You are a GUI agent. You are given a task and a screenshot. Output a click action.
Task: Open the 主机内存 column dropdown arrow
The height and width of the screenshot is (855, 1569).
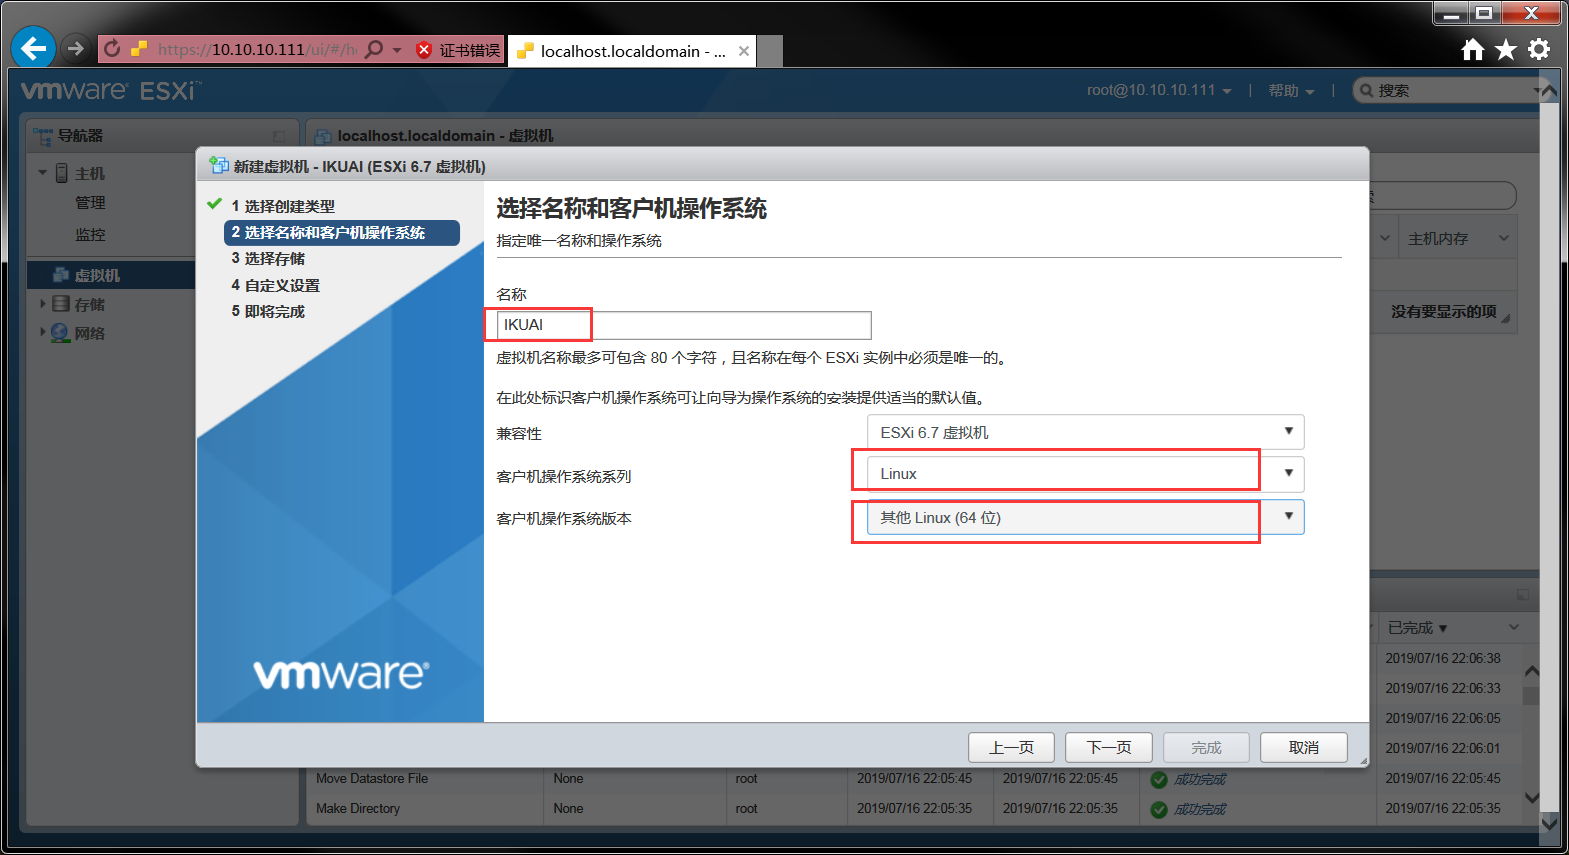click(1503, 238)
